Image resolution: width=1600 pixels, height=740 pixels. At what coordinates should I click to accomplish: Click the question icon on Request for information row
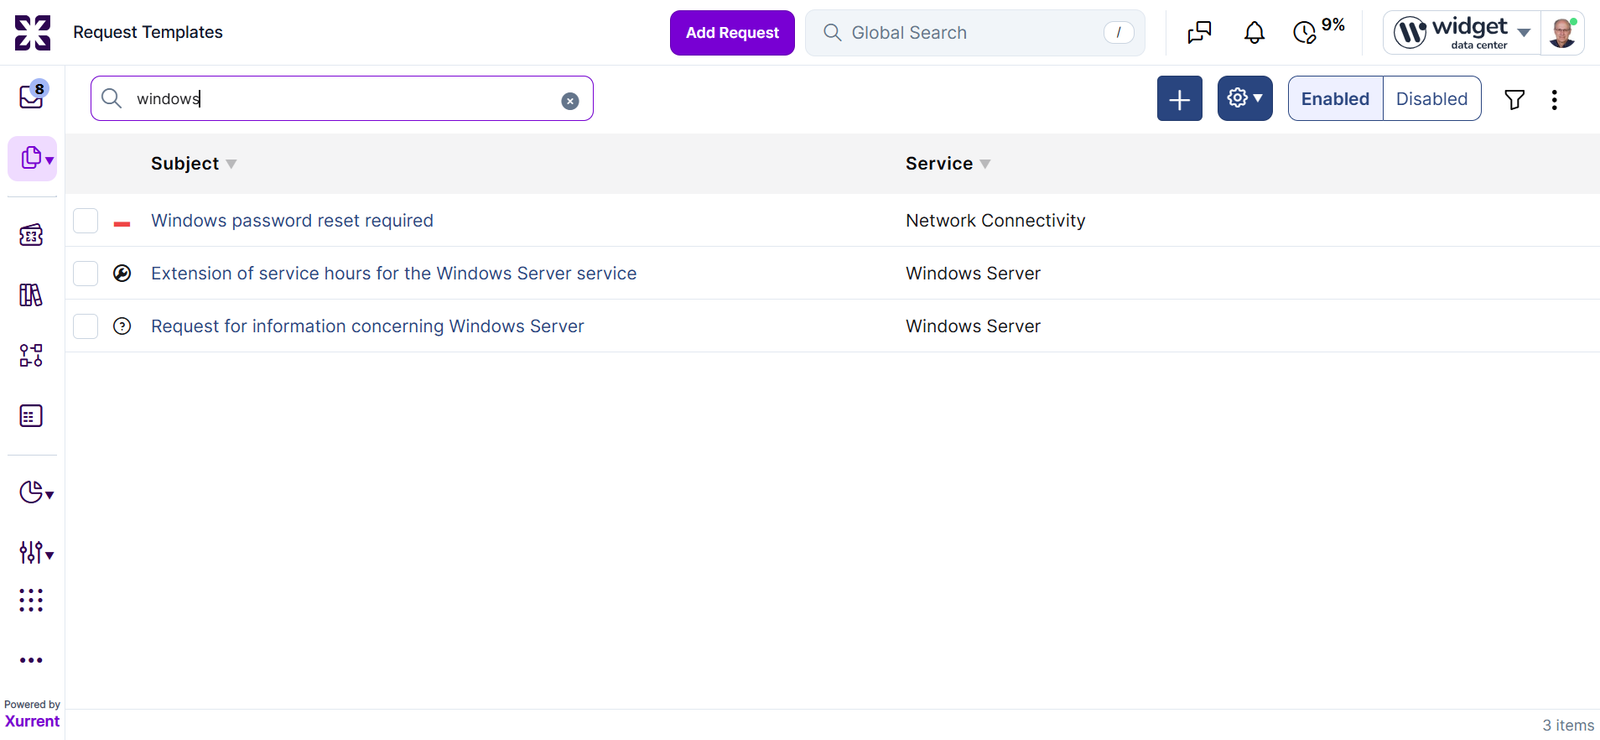point(122,326)
